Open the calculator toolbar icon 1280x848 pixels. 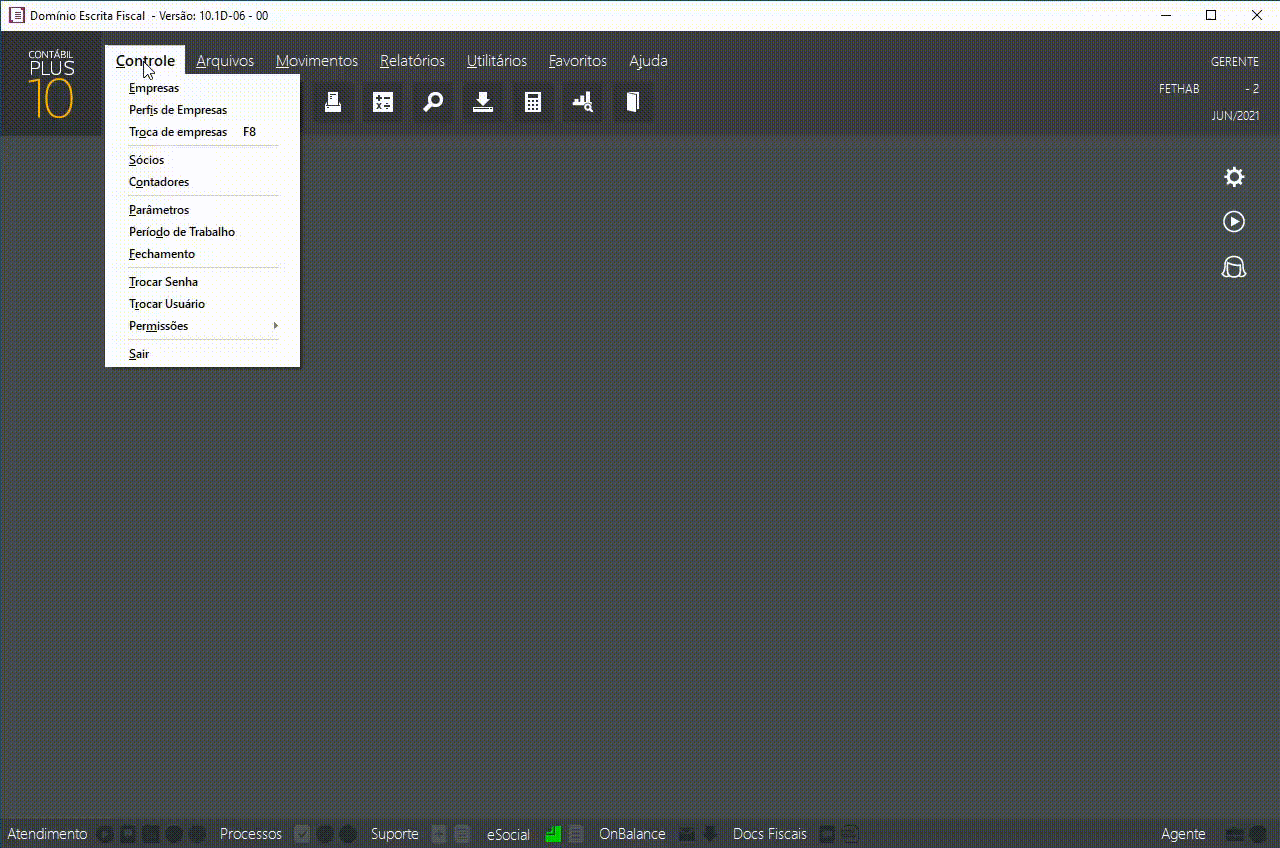533,102
